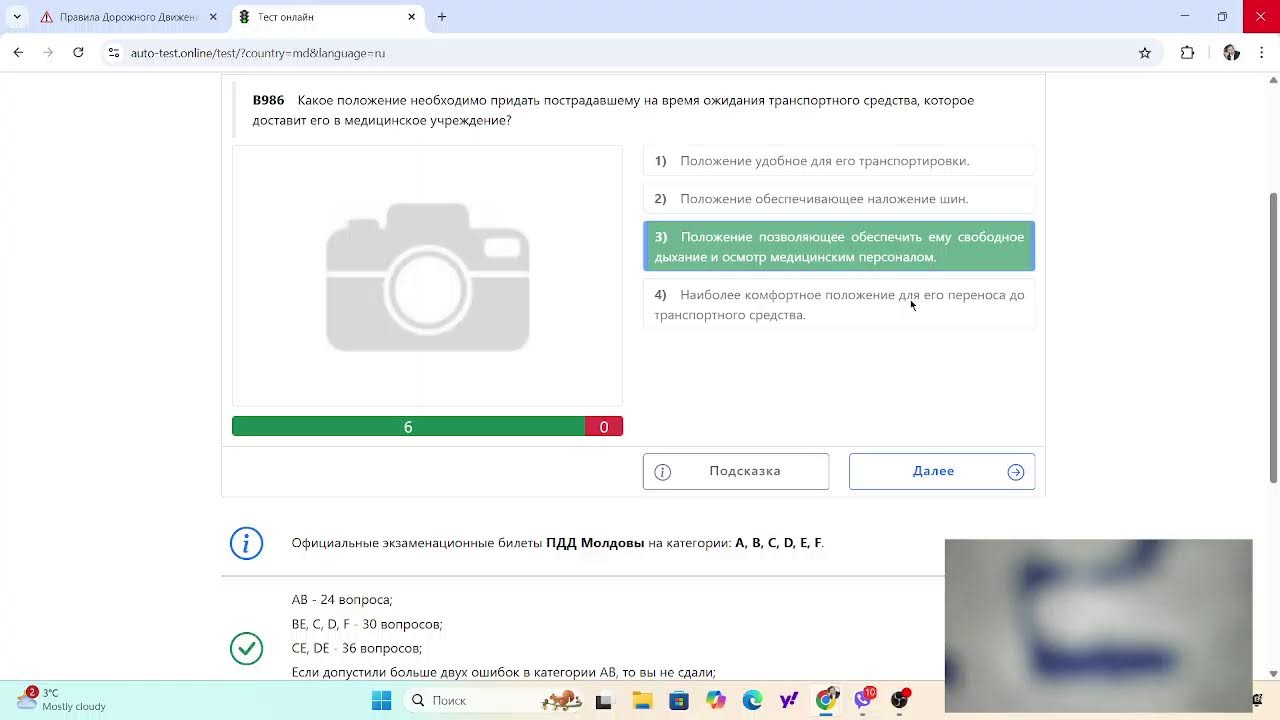1280x720 pixels.
Task: Click the green correct answers counter 6
Action: pos(408,427)
